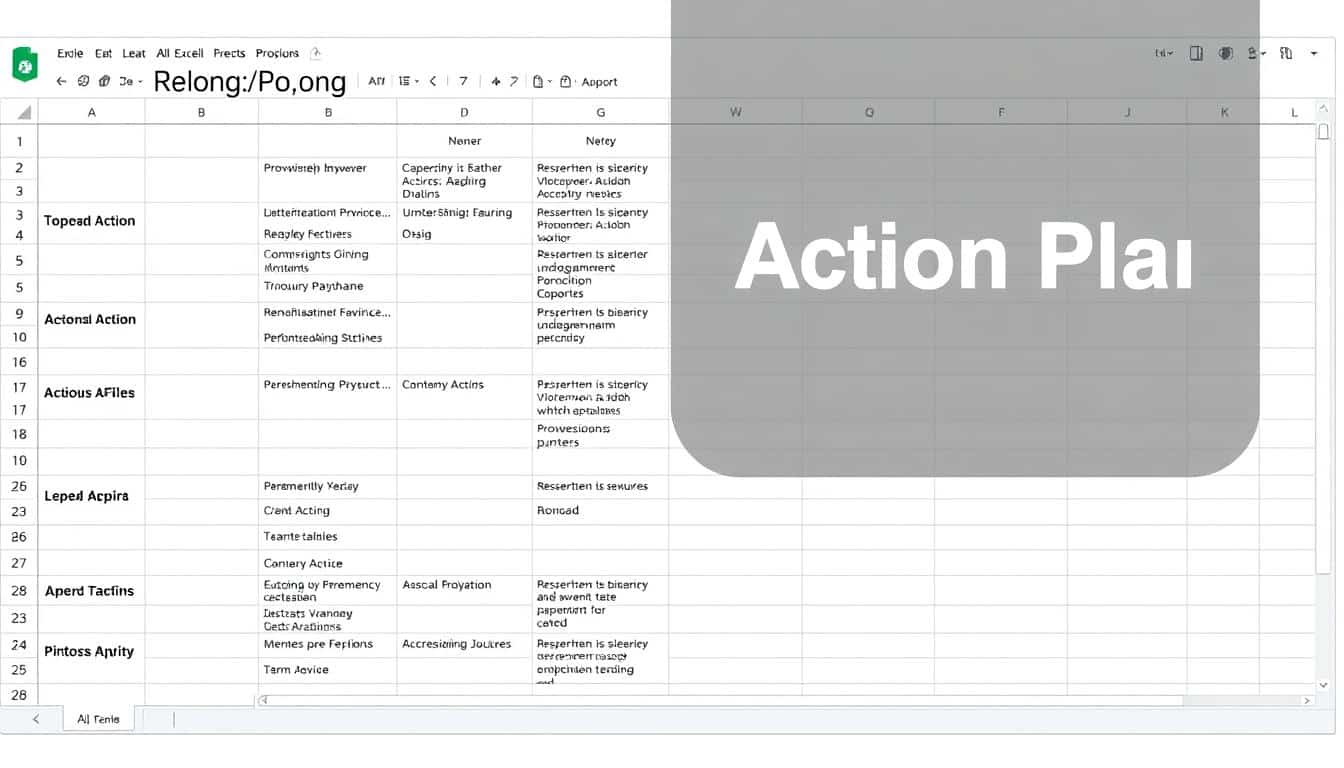The width and height of the screenshot is (1344, 768).
Task: Select the Netey header cell
Action: [x=600, y=141]
